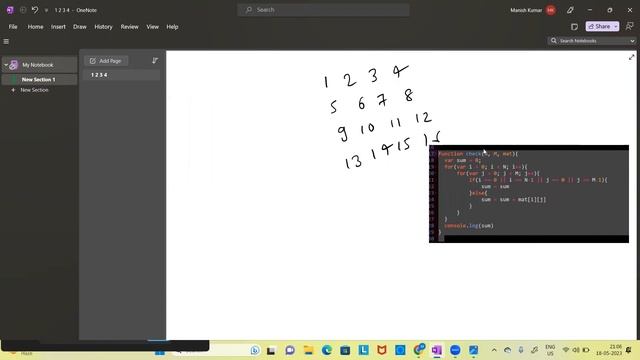The height and width of the screenshot is (360, 640).
Task: Click the Add Page button
Action: (106, 61)
